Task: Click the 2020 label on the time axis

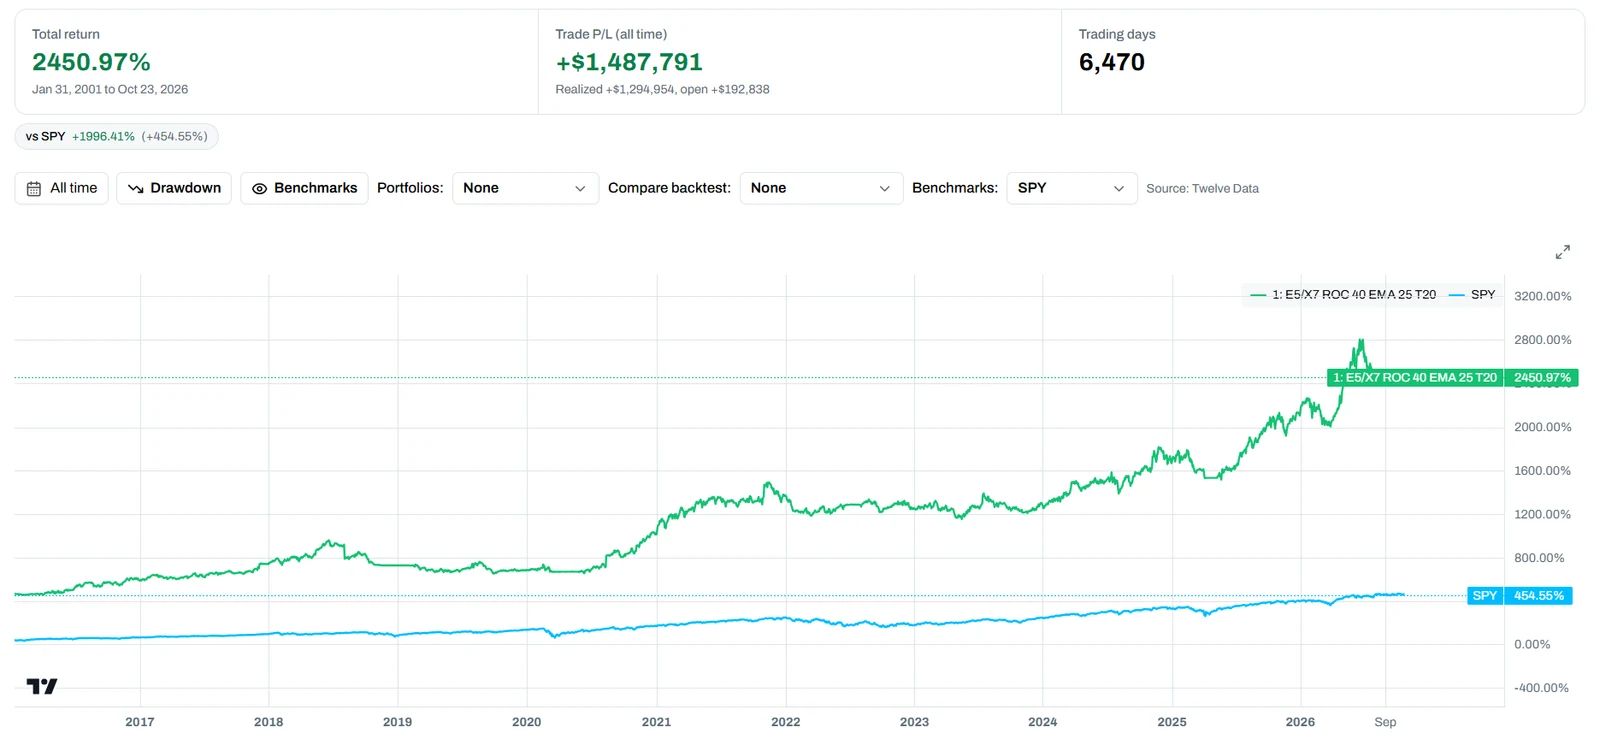Action: click(526, 722)
